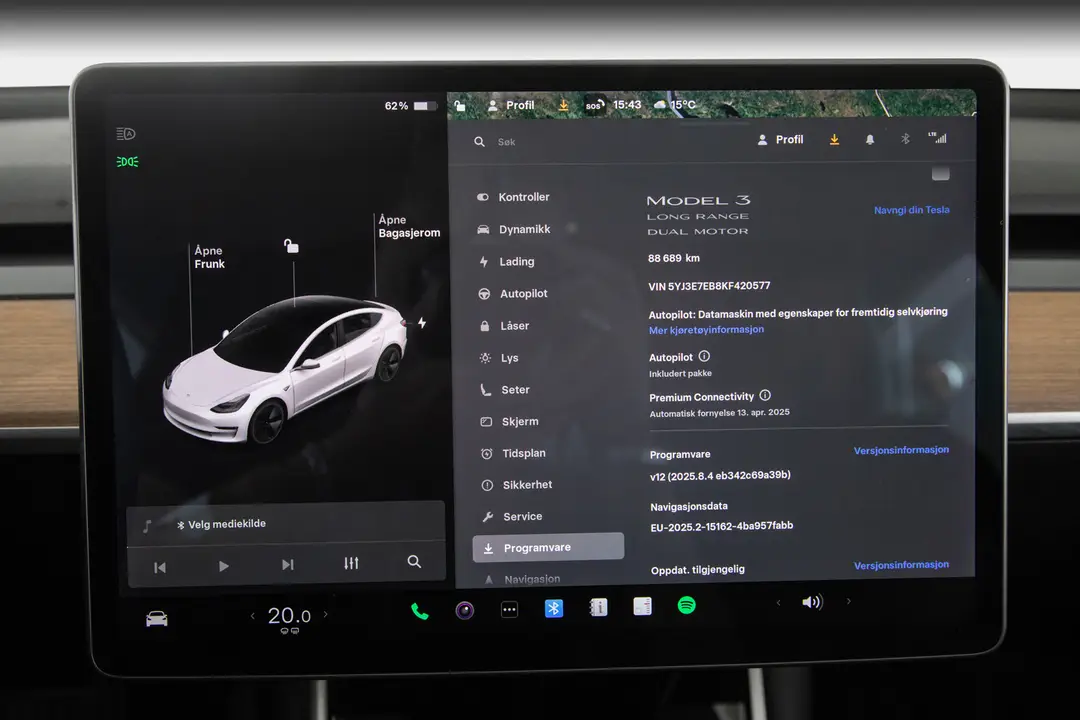This screenshot has height=720, width=1080.
Task: Lower the volume with left chevron
Action: [x=778, y=603]
